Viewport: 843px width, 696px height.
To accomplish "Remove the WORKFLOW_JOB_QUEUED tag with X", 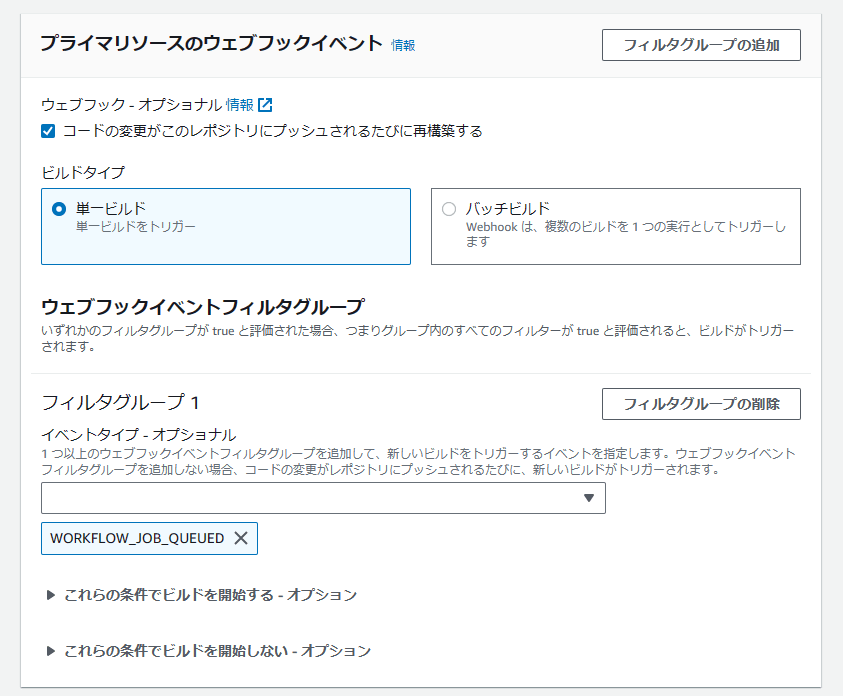I will 241,538.
